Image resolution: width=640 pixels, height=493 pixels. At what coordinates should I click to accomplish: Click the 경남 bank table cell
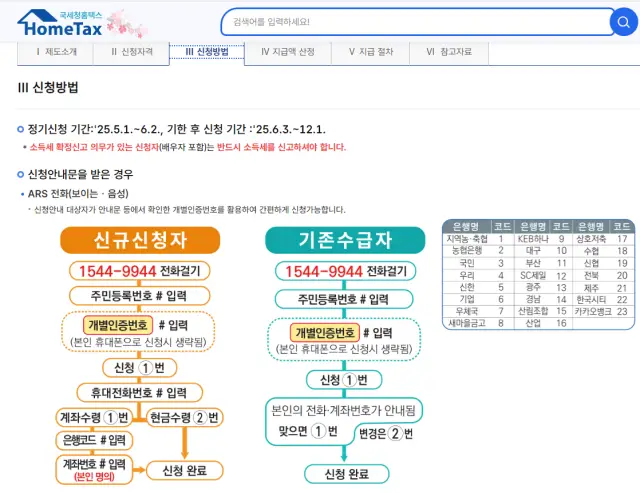pos(533,299)
